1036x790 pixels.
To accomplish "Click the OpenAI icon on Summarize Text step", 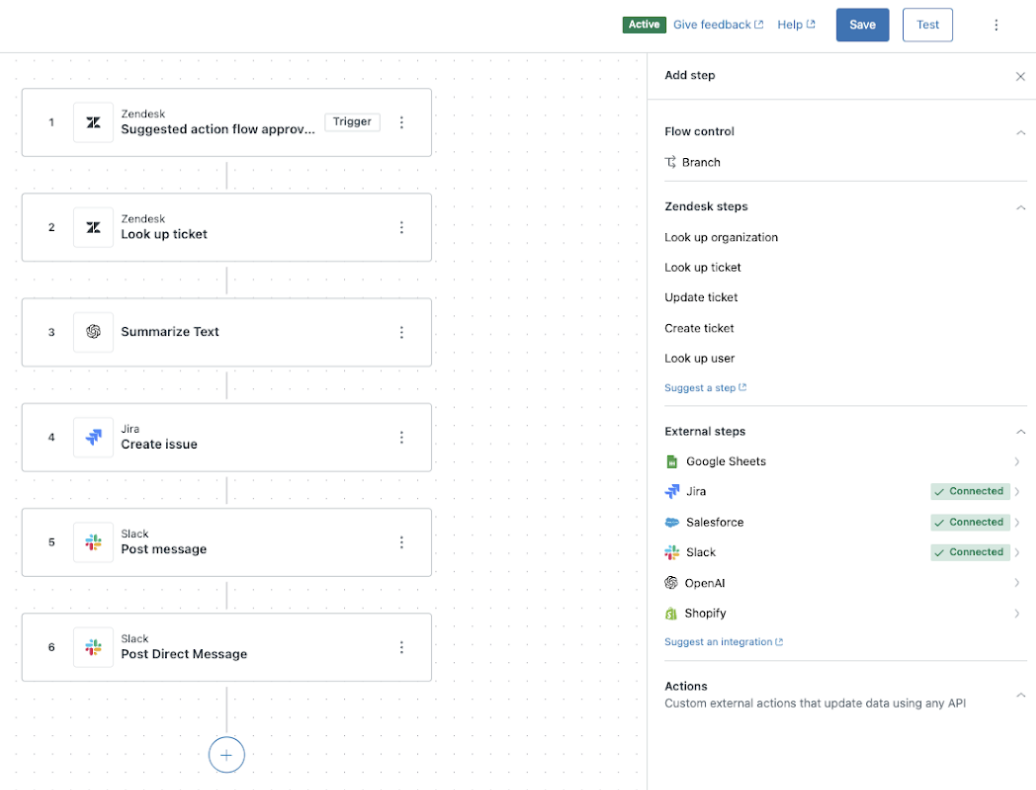I will (x=93, y=332).
